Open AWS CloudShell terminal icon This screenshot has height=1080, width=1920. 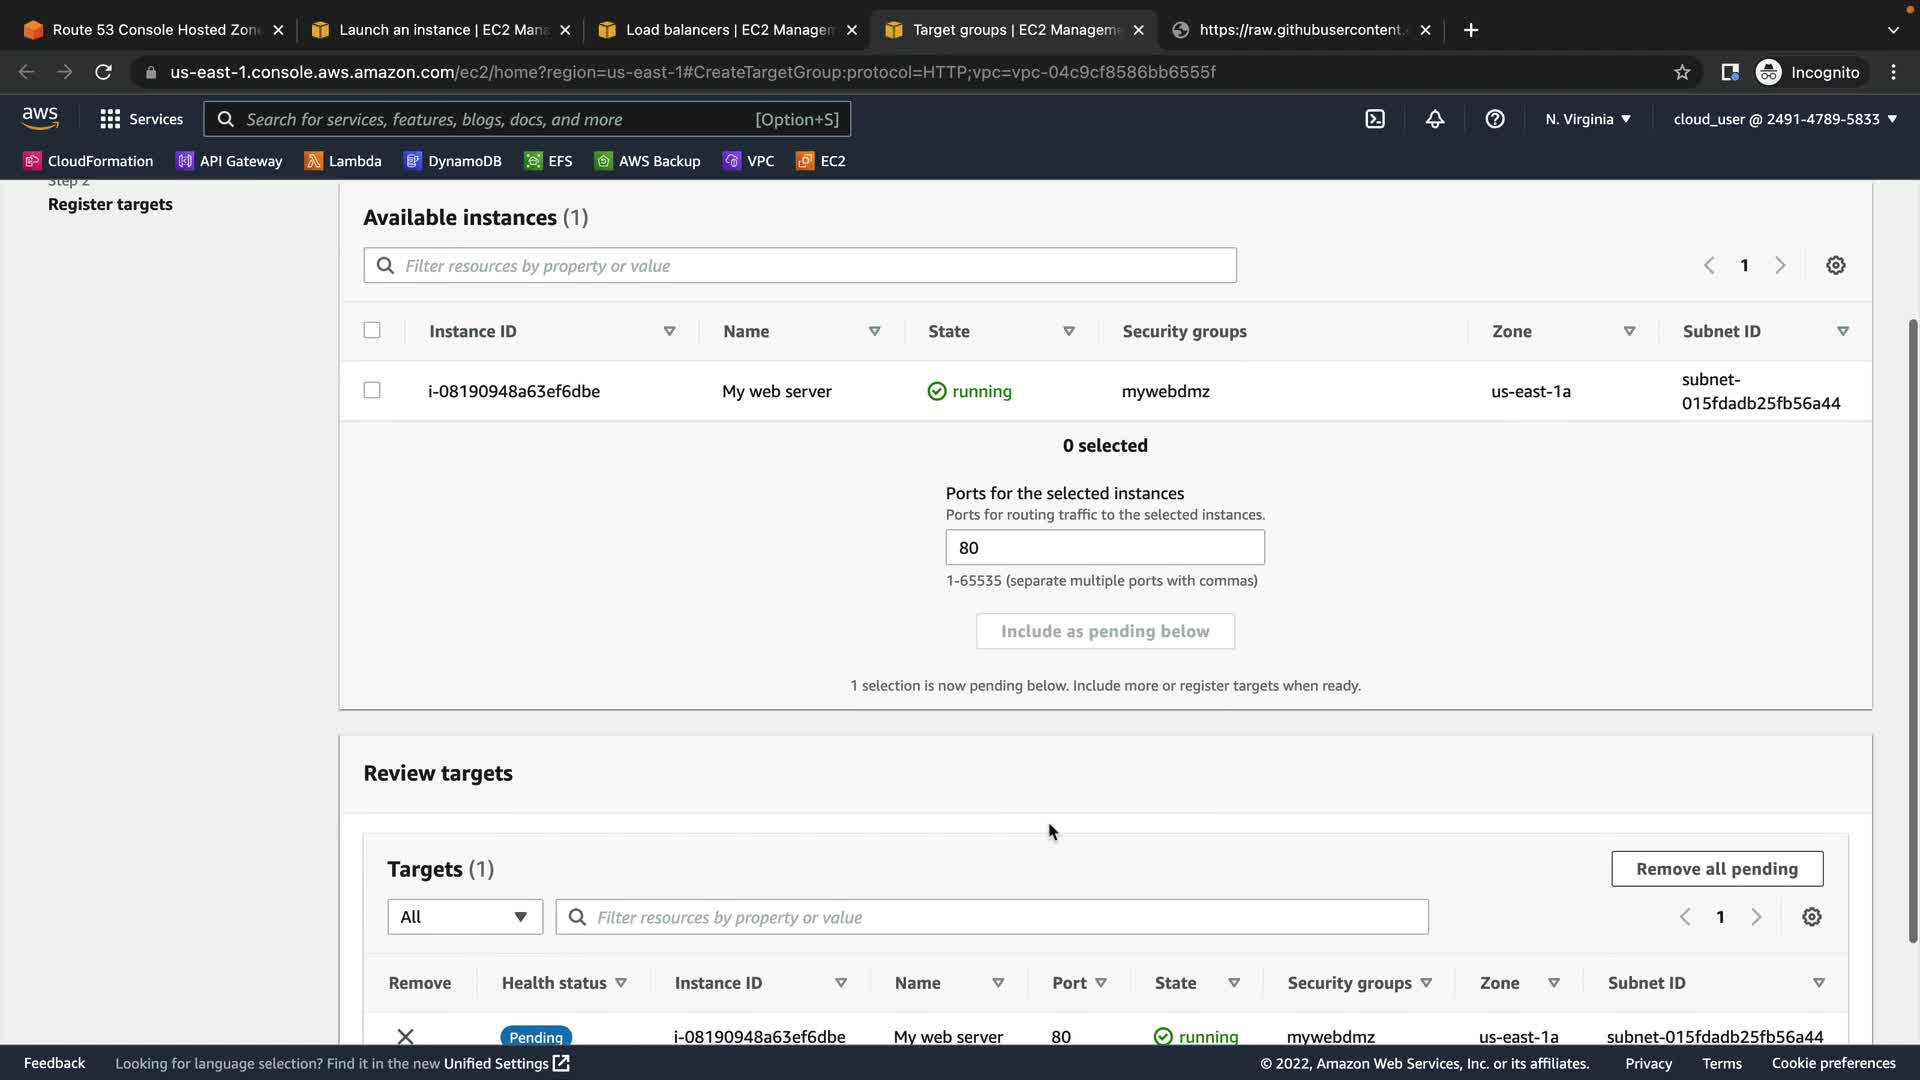pyautogui.click(x=1375, y=119)
